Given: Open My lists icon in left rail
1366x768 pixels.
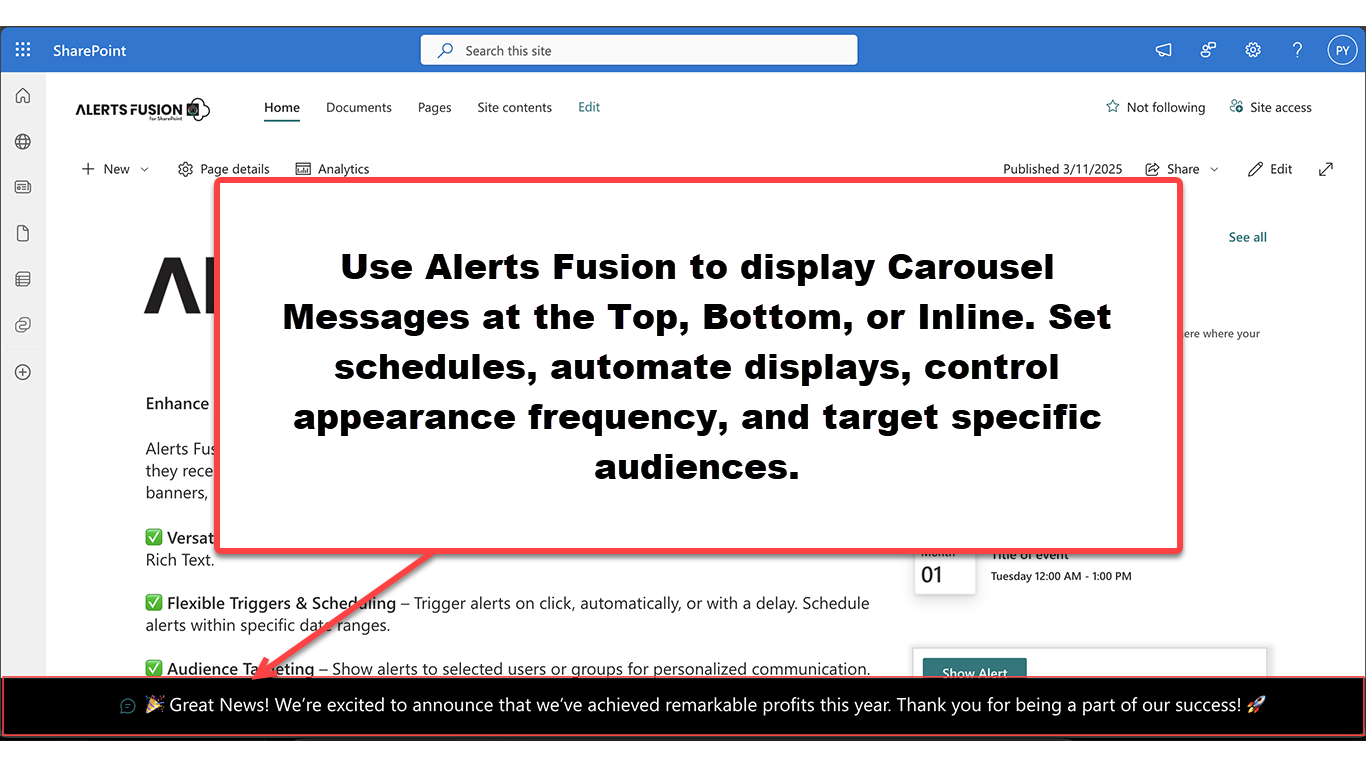Looking at the screenshot, I should [x=23, y=279].
